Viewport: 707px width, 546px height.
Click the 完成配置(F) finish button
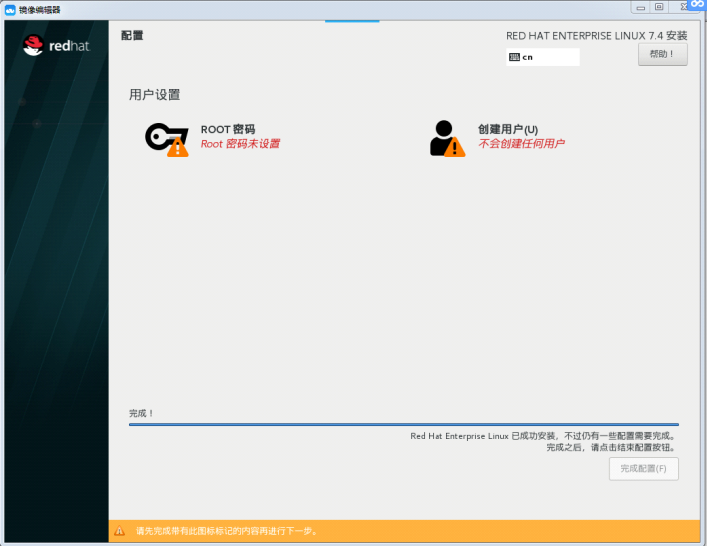click(x=644, y=468)
